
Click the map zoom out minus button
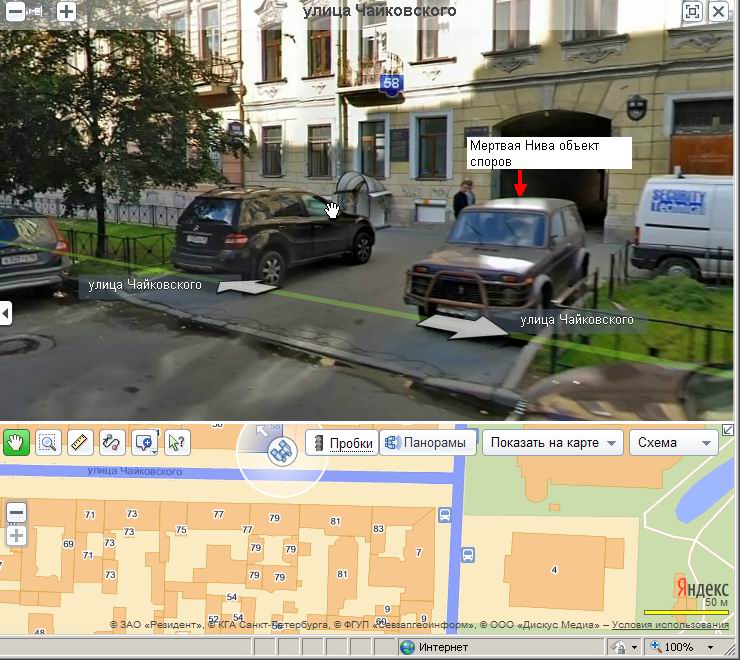[16, 514]
